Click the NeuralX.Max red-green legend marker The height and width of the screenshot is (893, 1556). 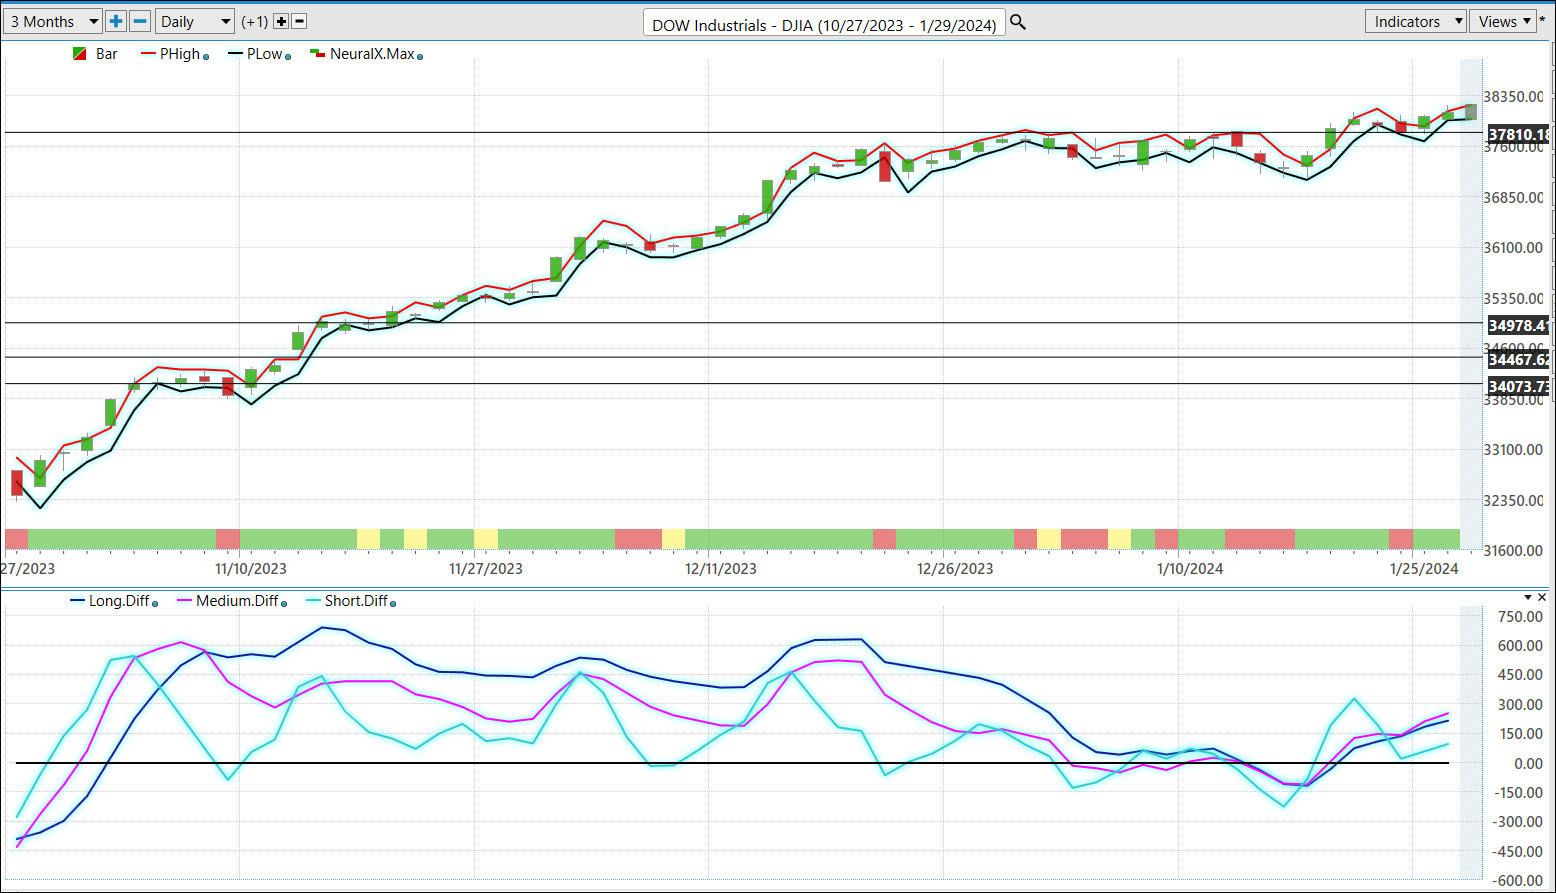317,53
